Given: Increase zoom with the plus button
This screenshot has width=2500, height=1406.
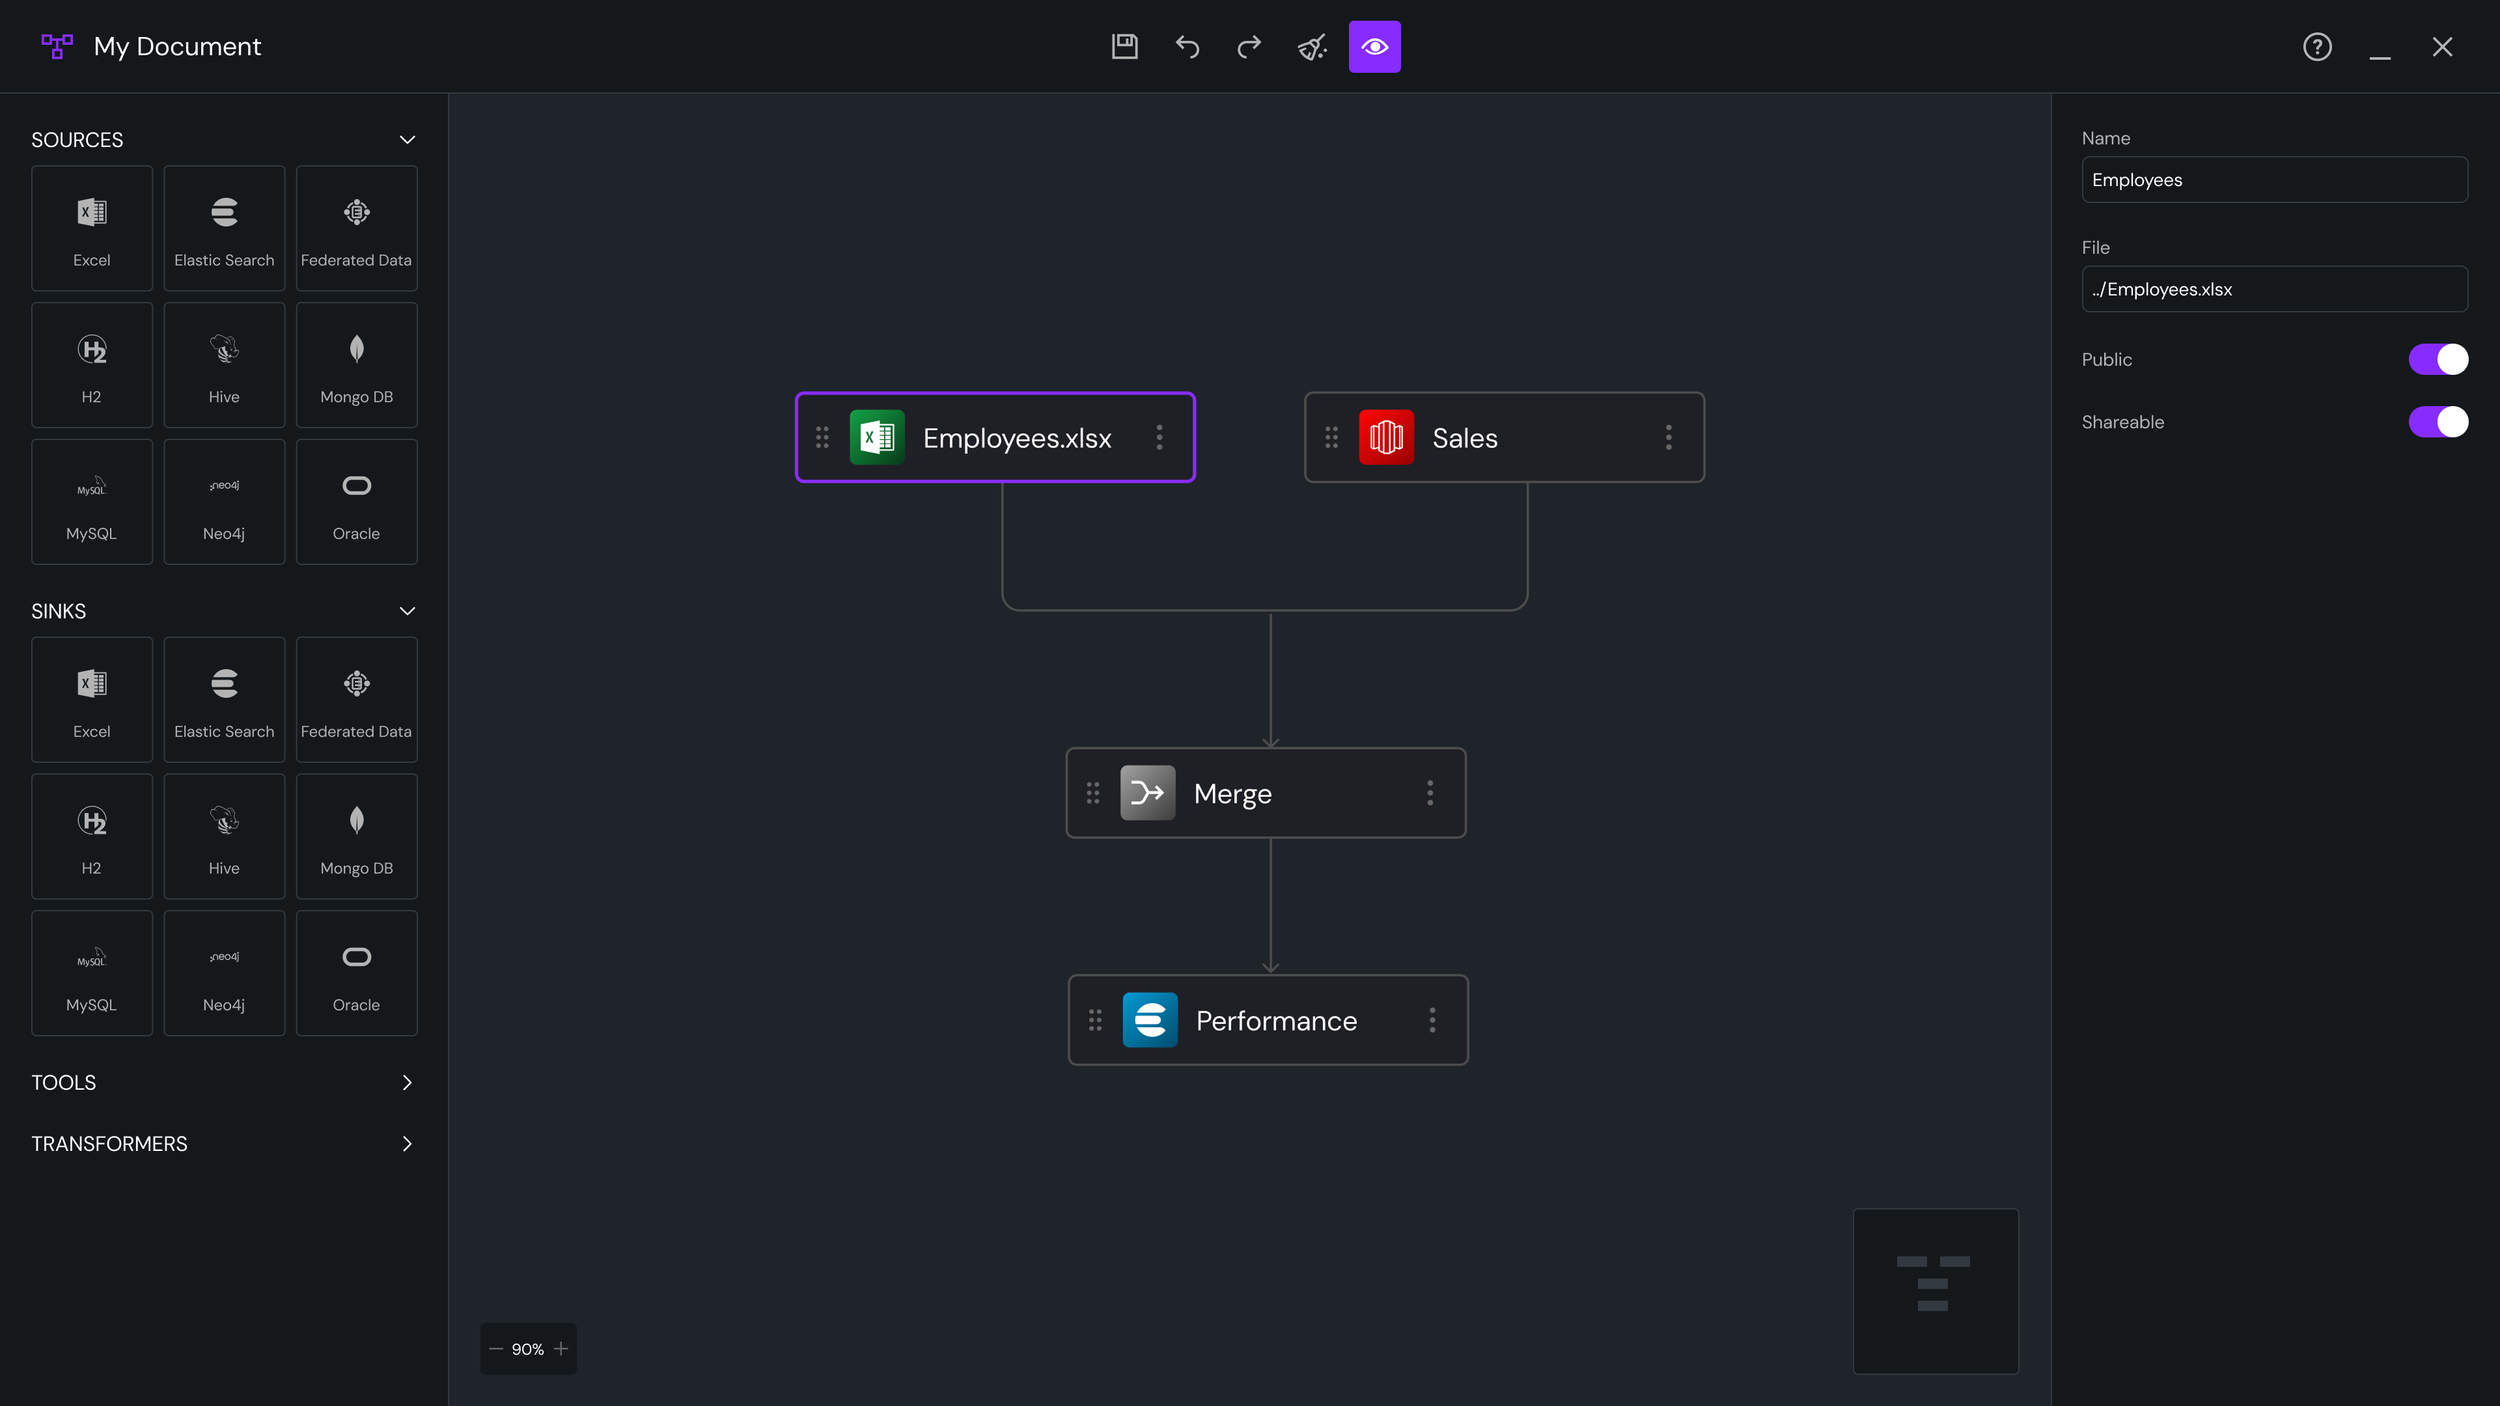Looking at the screenshot, I should 561,1349.
